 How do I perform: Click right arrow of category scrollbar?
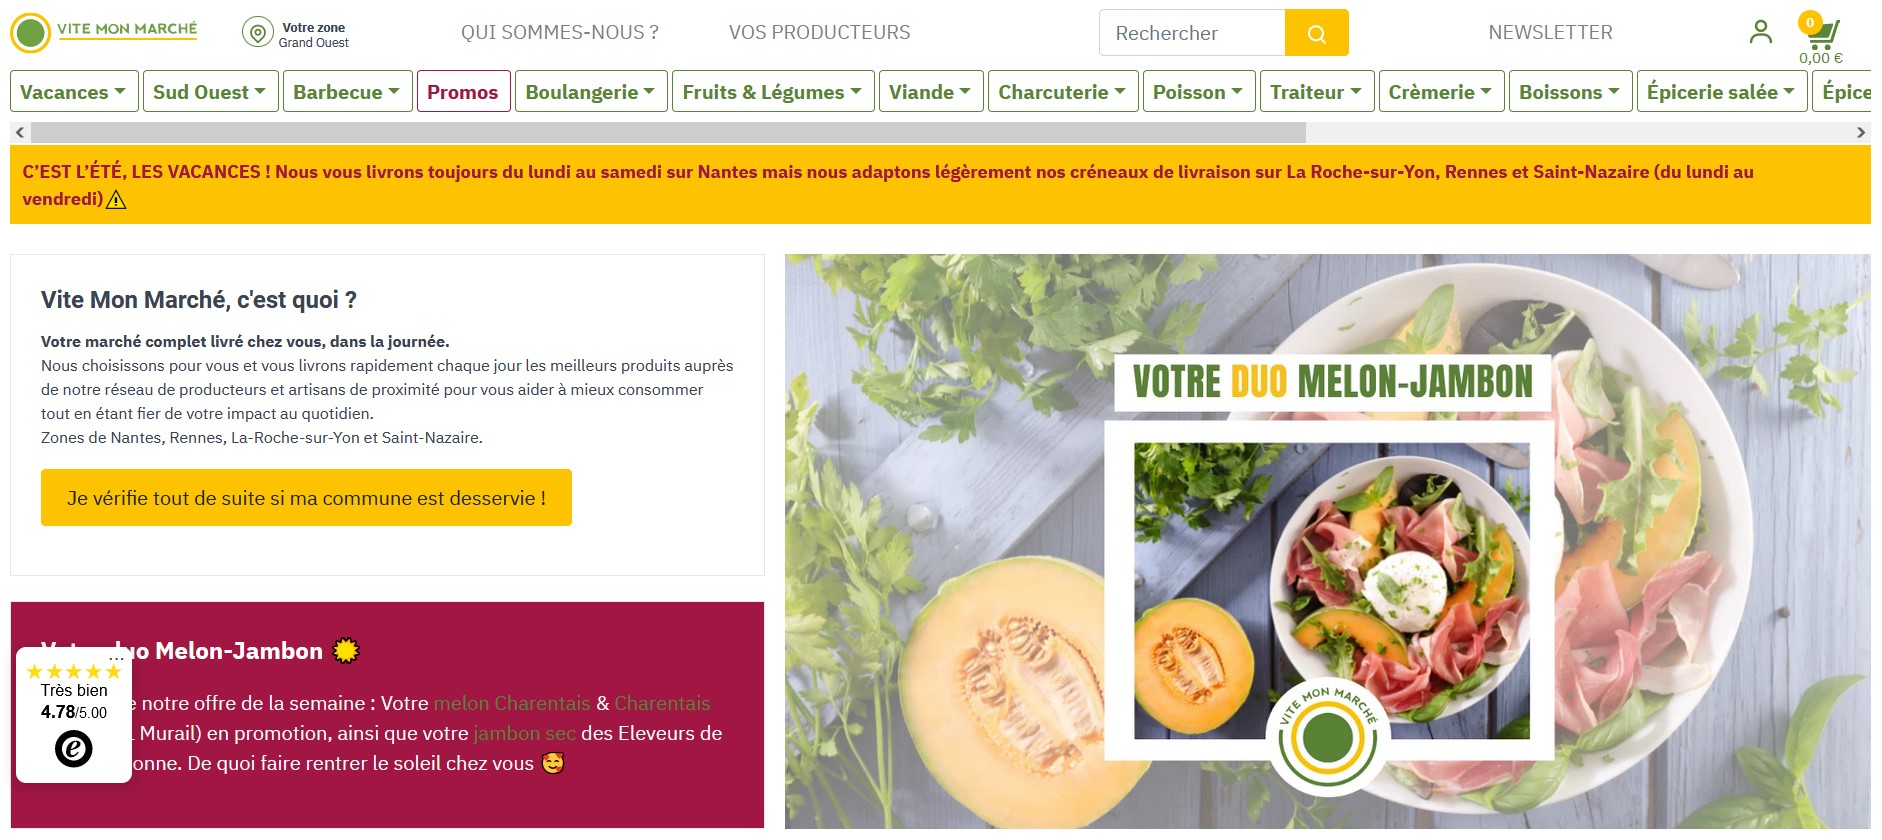tap(1861, 132)
